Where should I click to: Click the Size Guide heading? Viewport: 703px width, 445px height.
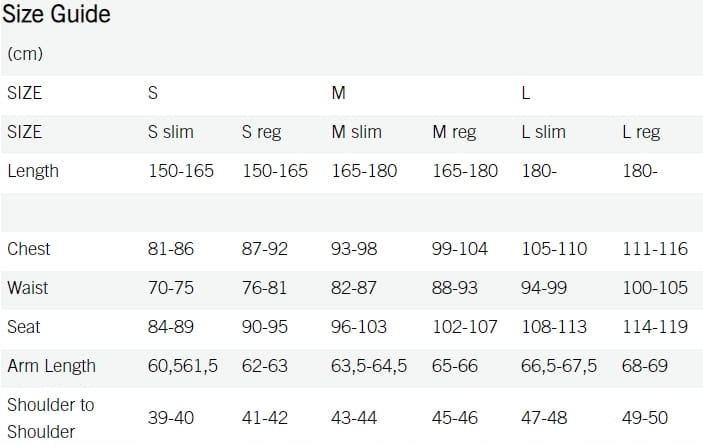57,15
